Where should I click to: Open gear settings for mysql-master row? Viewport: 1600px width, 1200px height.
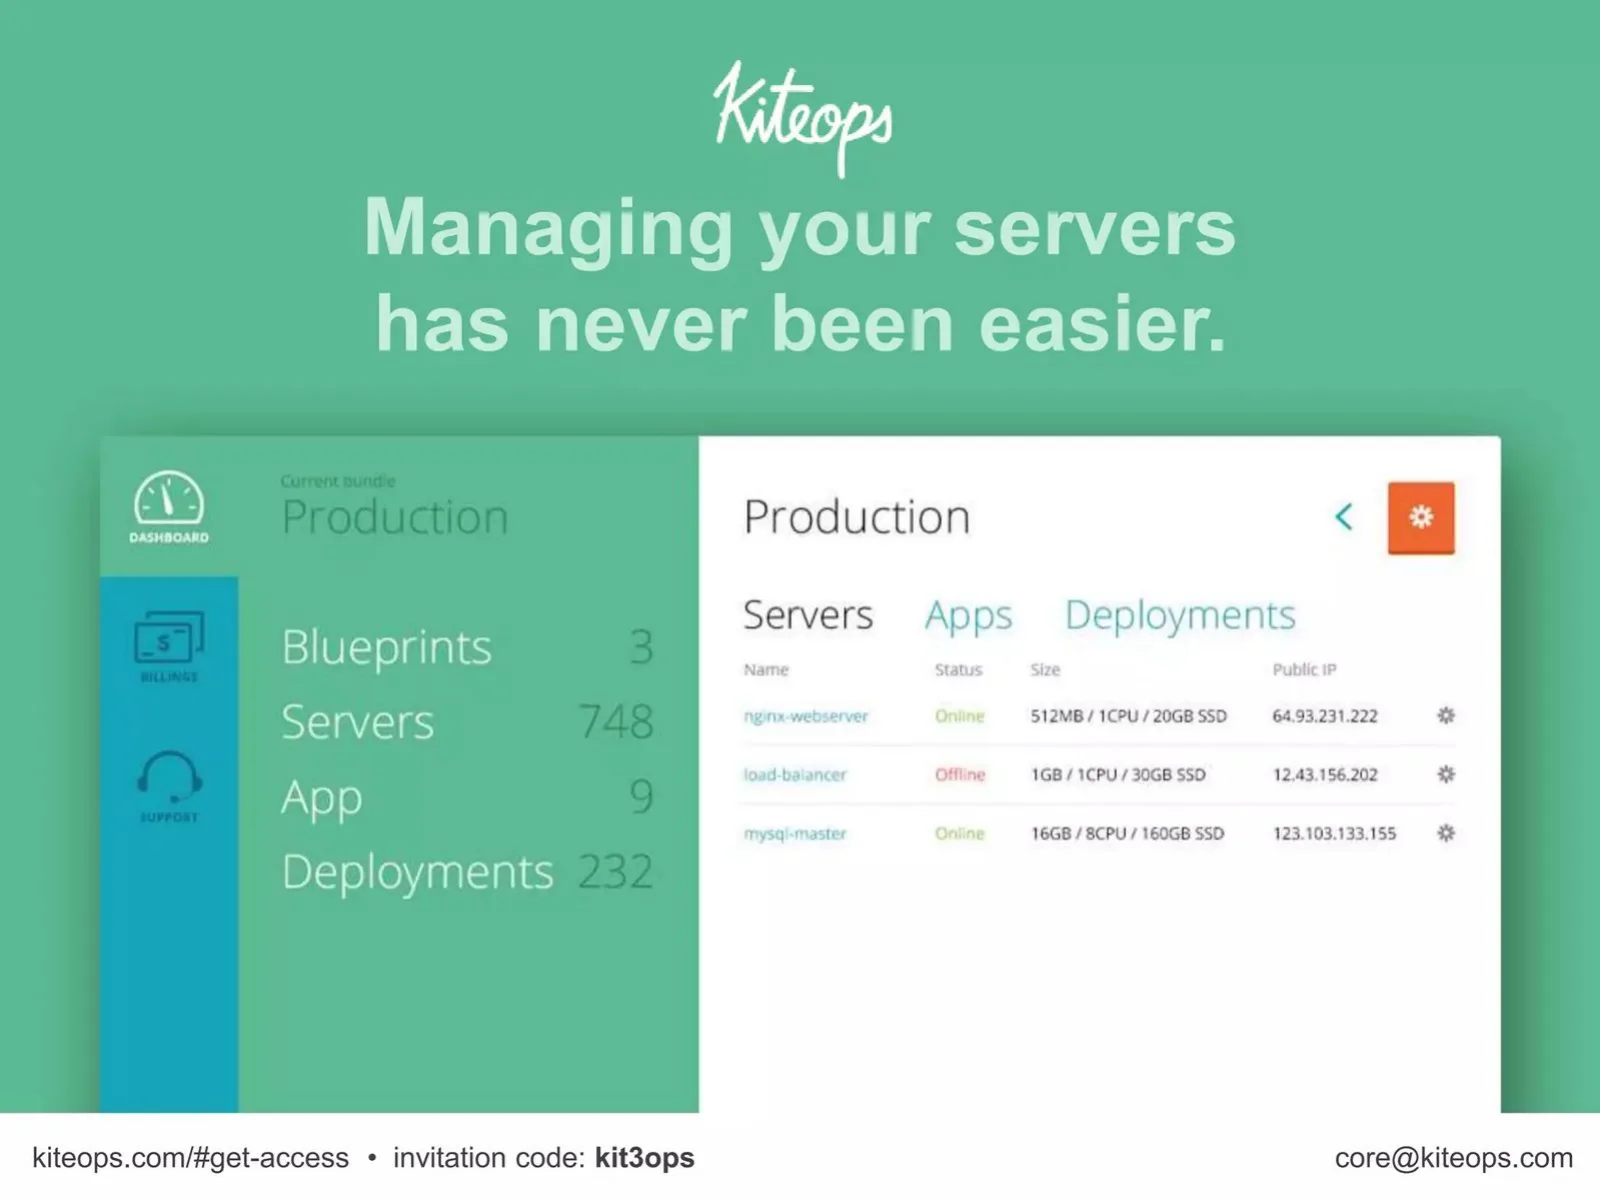click(x=1446, y=833)
